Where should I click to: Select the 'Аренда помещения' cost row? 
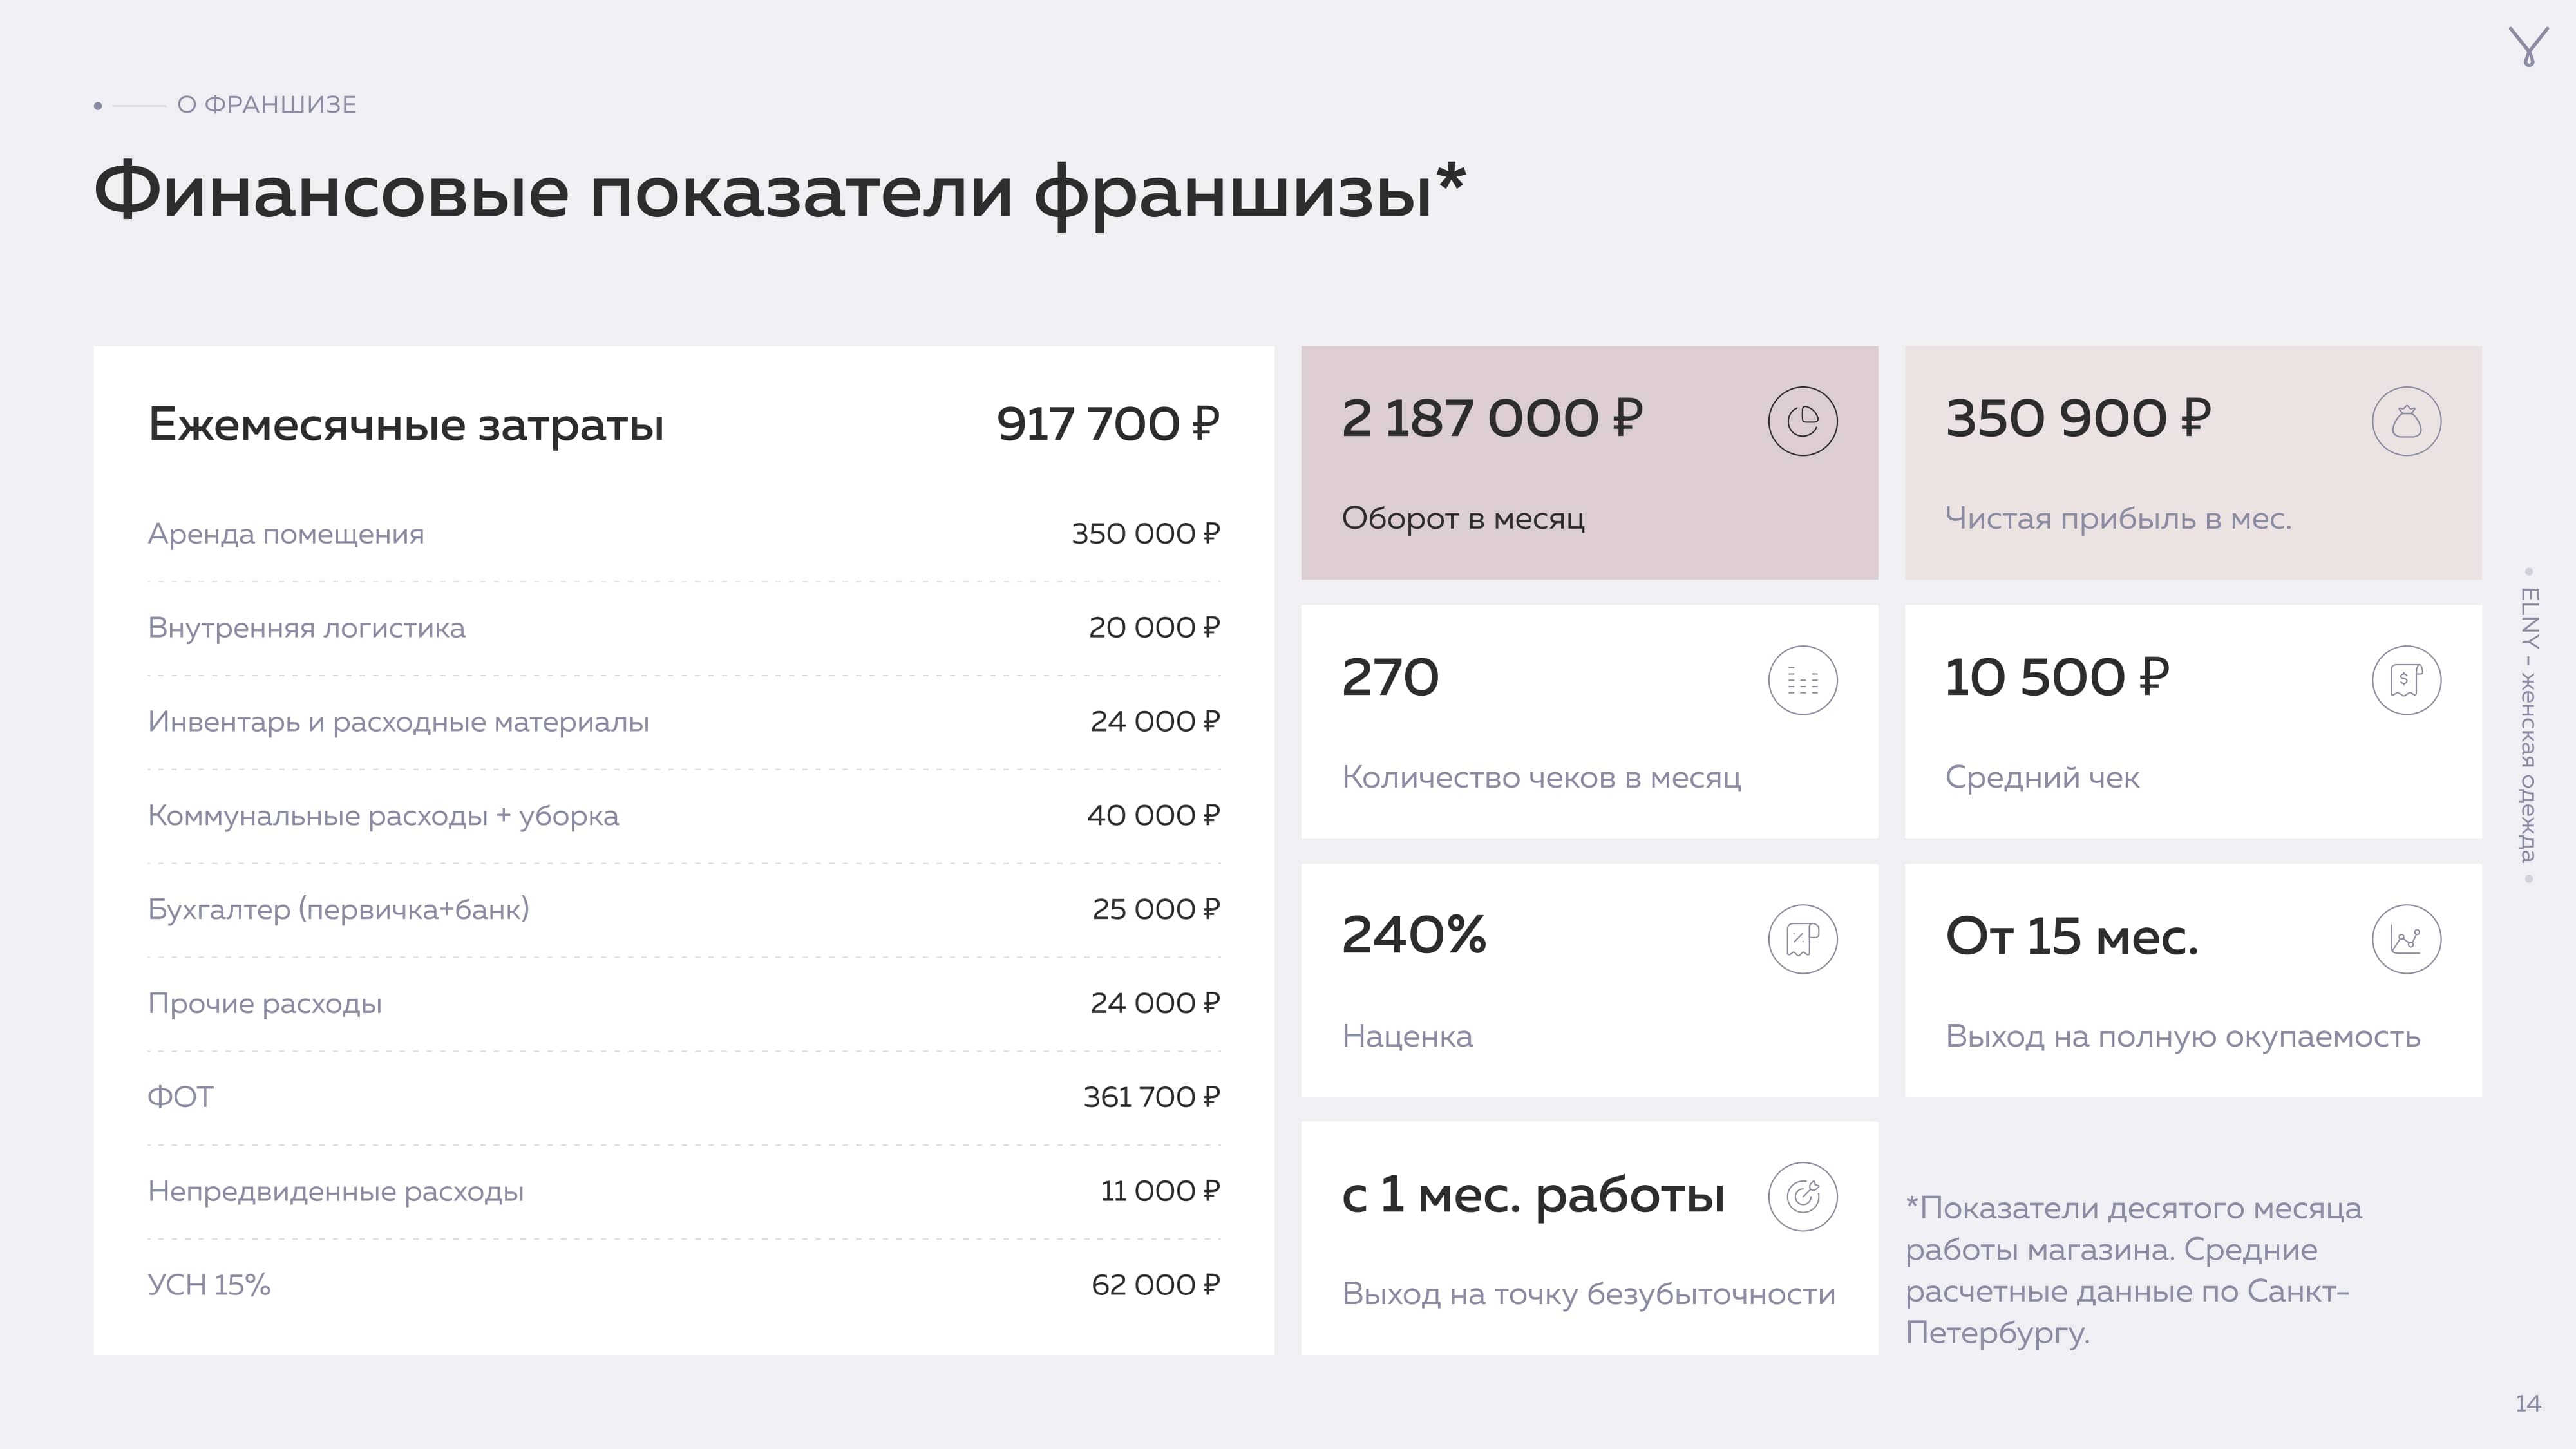pyautogui.click(x=286, y=534)
